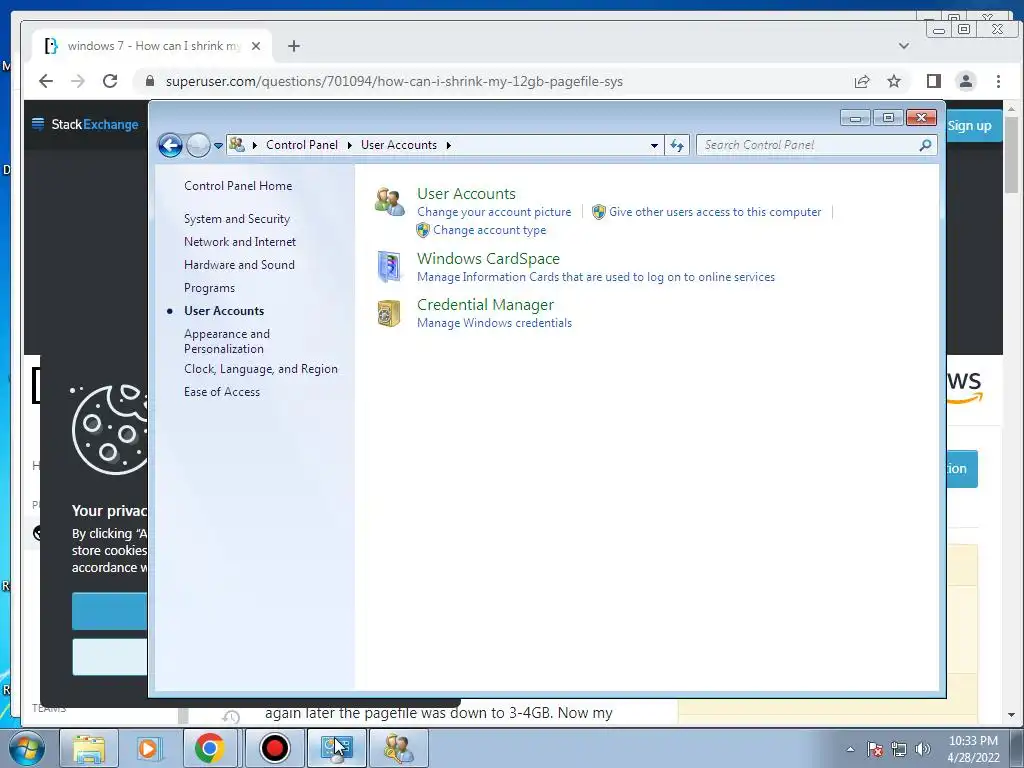The image size is (1024, 768).
Task: Open Credential Manager heading link
Action: click(x=485, y=305)
